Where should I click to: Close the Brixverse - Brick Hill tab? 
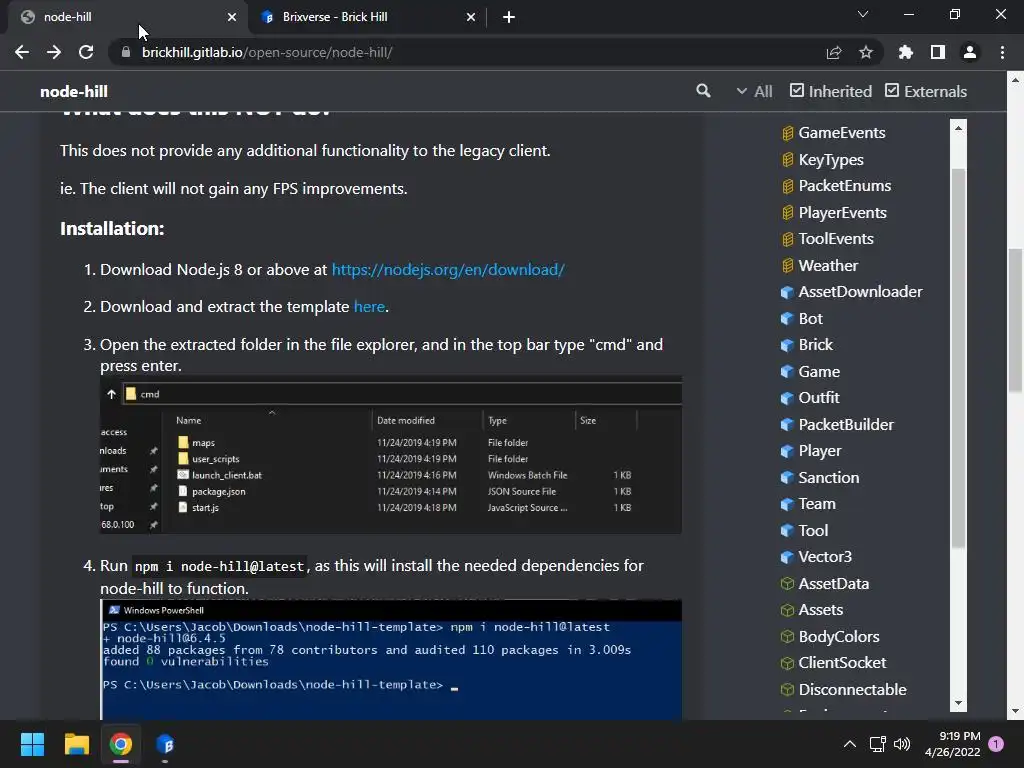coord(471,17)
